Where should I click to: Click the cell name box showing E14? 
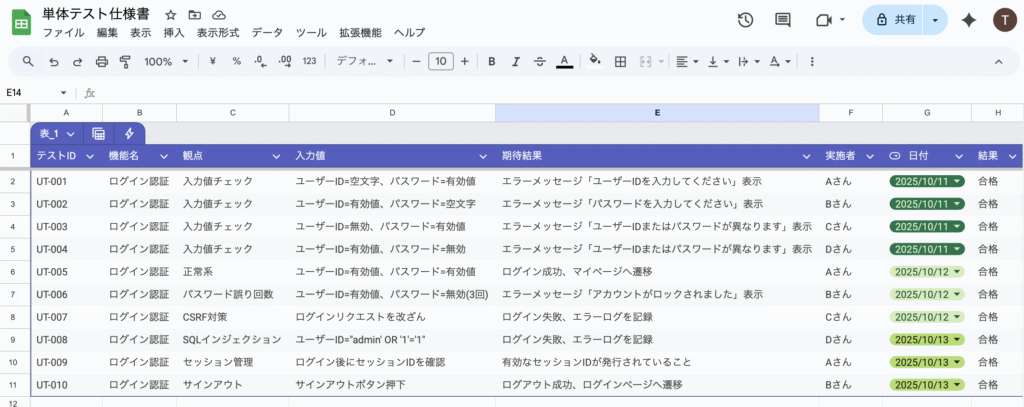click(x=35, y=92)
